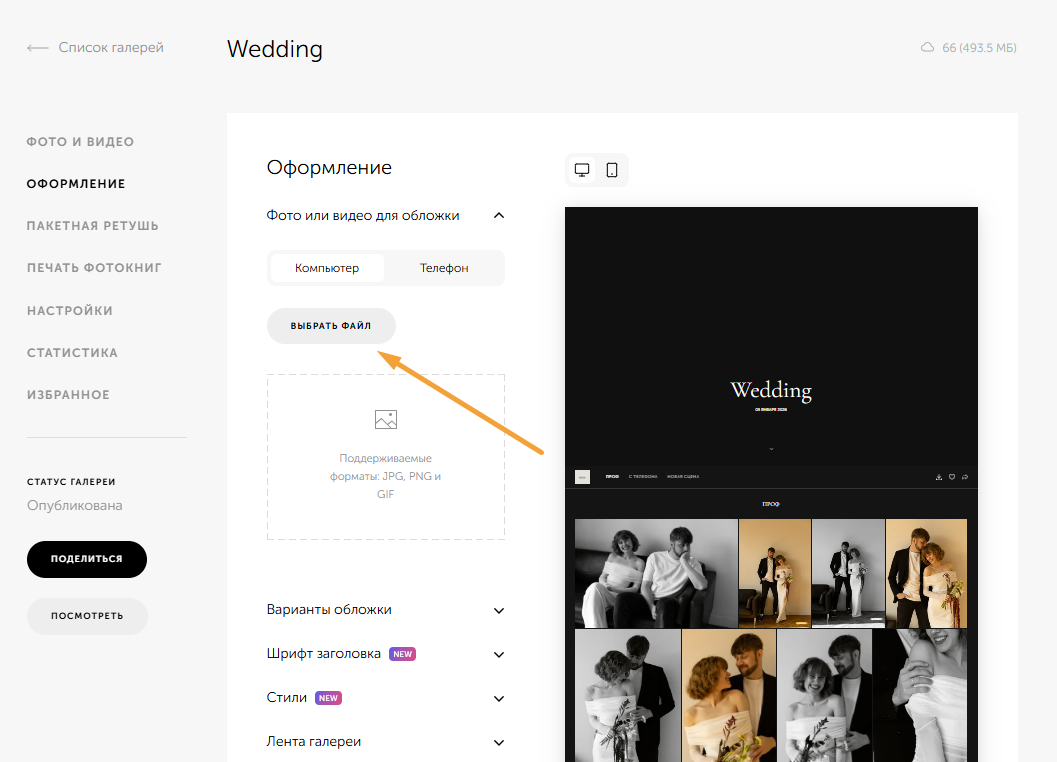The image size is (1057, 762).
Task: Open the first black-and-white couple thumbnail
Action: tap(656, 573)
